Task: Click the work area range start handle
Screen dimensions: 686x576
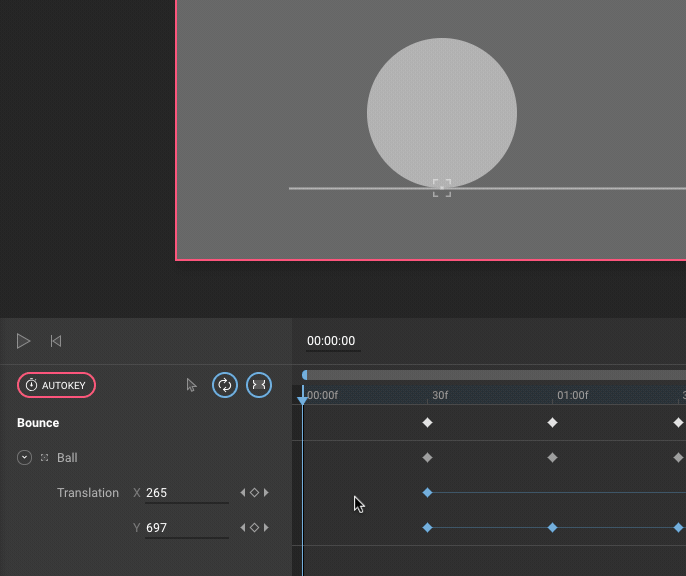Action: (304, 375)
